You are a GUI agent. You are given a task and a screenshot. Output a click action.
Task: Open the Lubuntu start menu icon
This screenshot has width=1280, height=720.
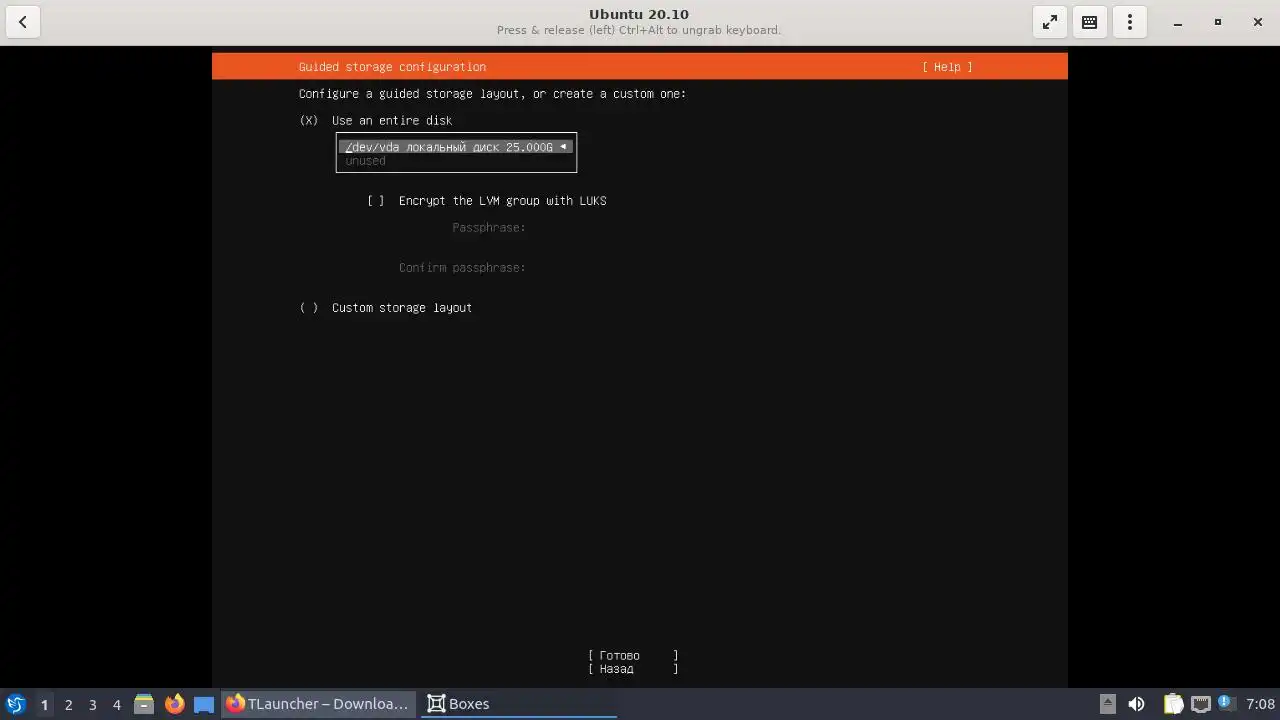(15, 704)
